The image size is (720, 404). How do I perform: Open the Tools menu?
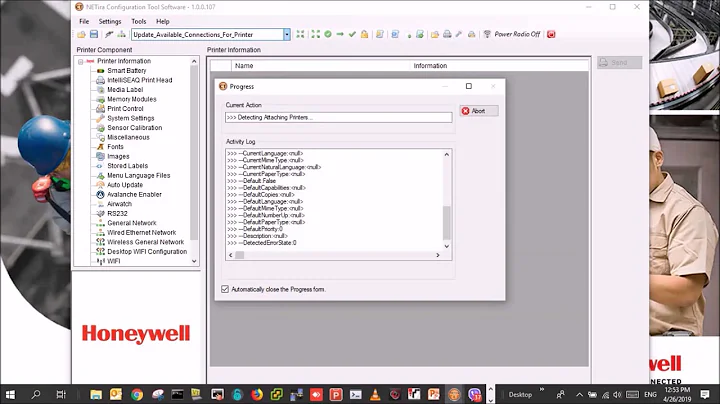tap(139, 22)
